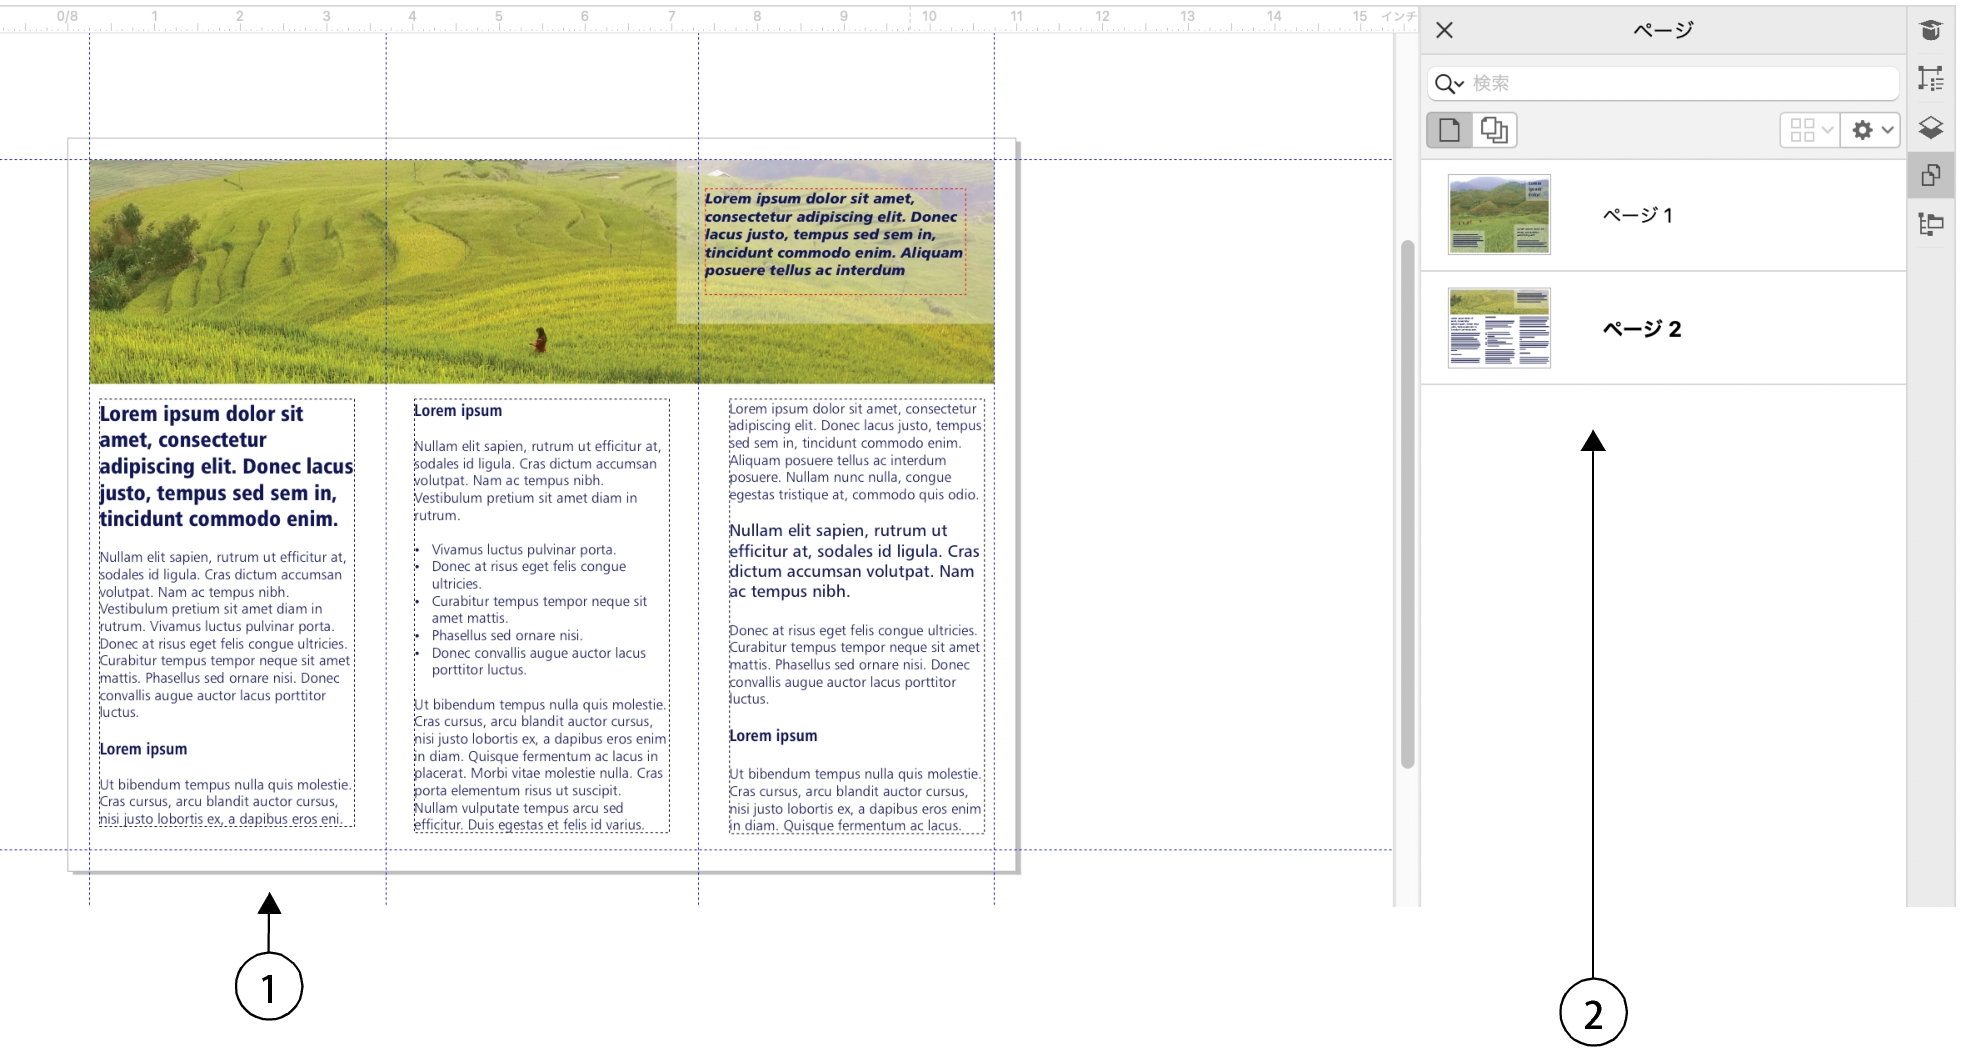The height and width of the screenshot is (1050, 1974).
Task: Open the Objects layers docker icon
Action: point(1930,127)
